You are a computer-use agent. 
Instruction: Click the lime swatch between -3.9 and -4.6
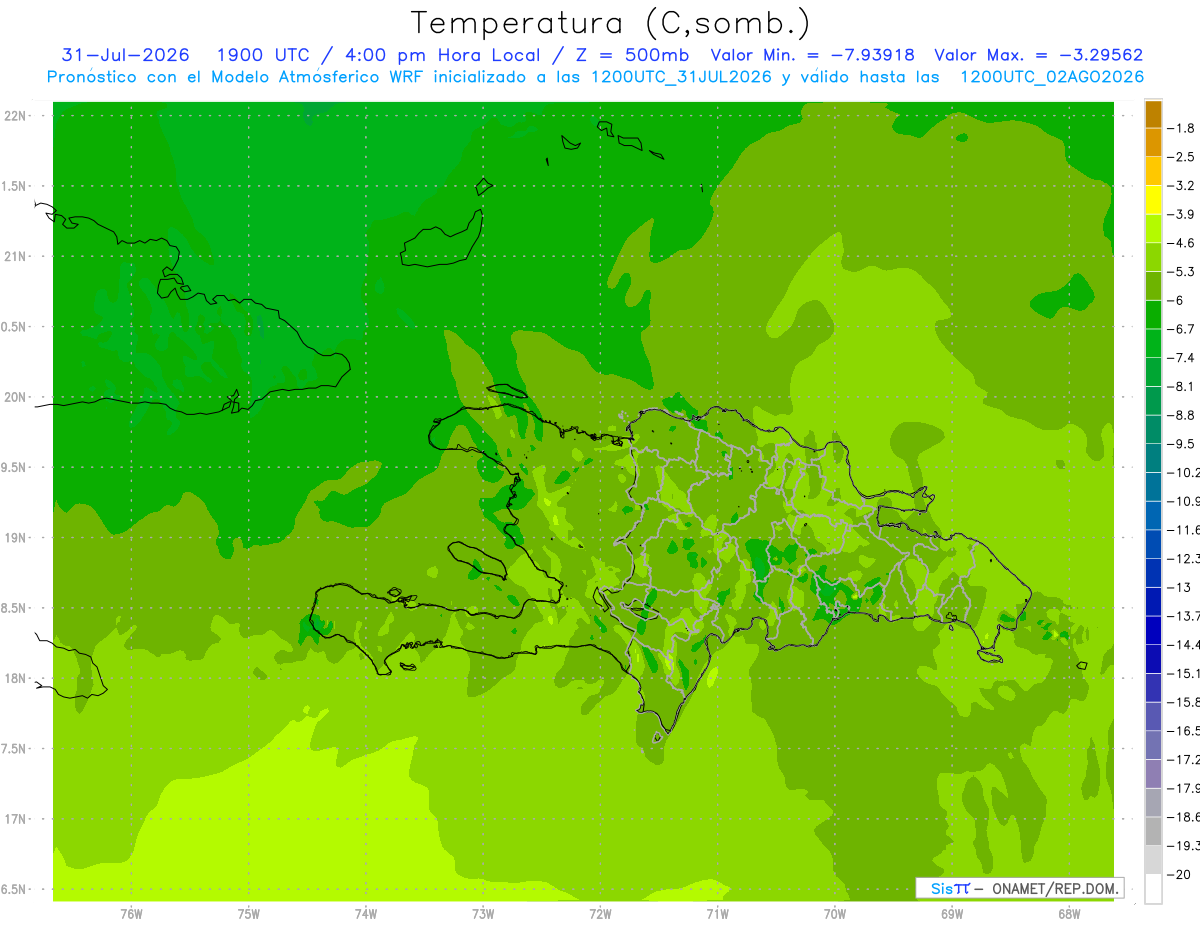click(1153, 228)
